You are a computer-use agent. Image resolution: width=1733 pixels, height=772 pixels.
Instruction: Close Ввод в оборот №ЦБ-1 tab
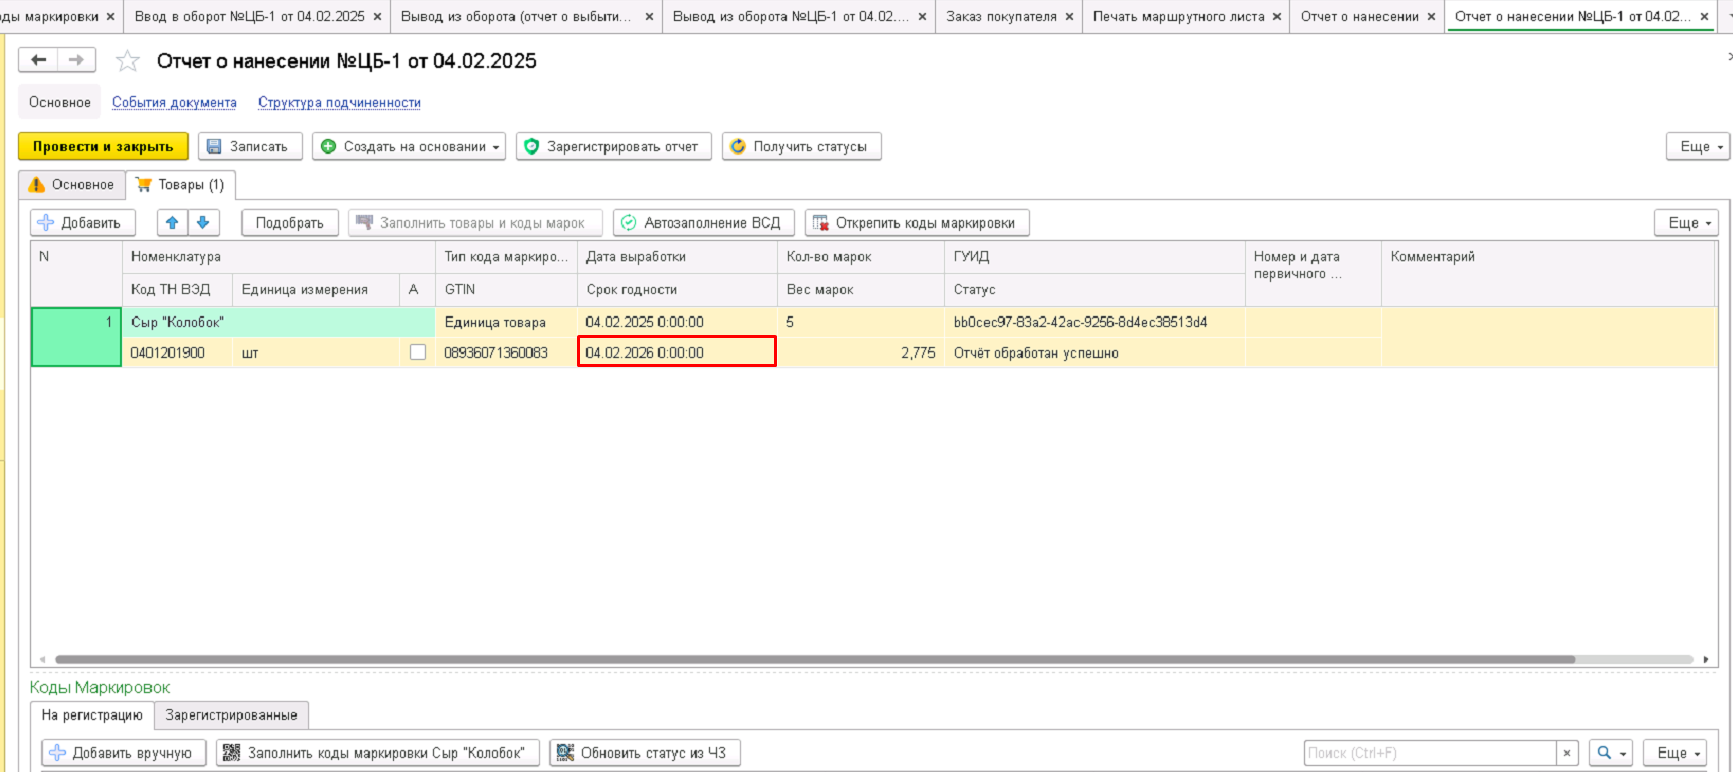coord(377,17)
